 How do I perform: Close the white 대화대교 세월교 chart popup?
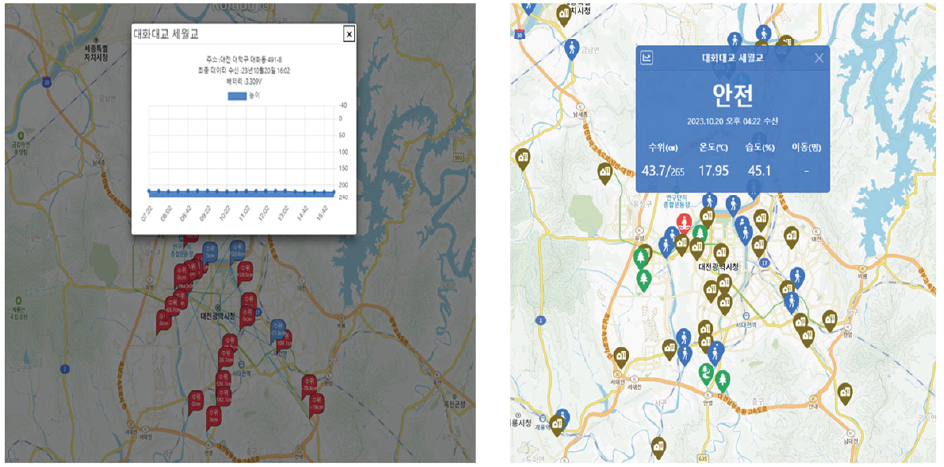click(349, 34)
